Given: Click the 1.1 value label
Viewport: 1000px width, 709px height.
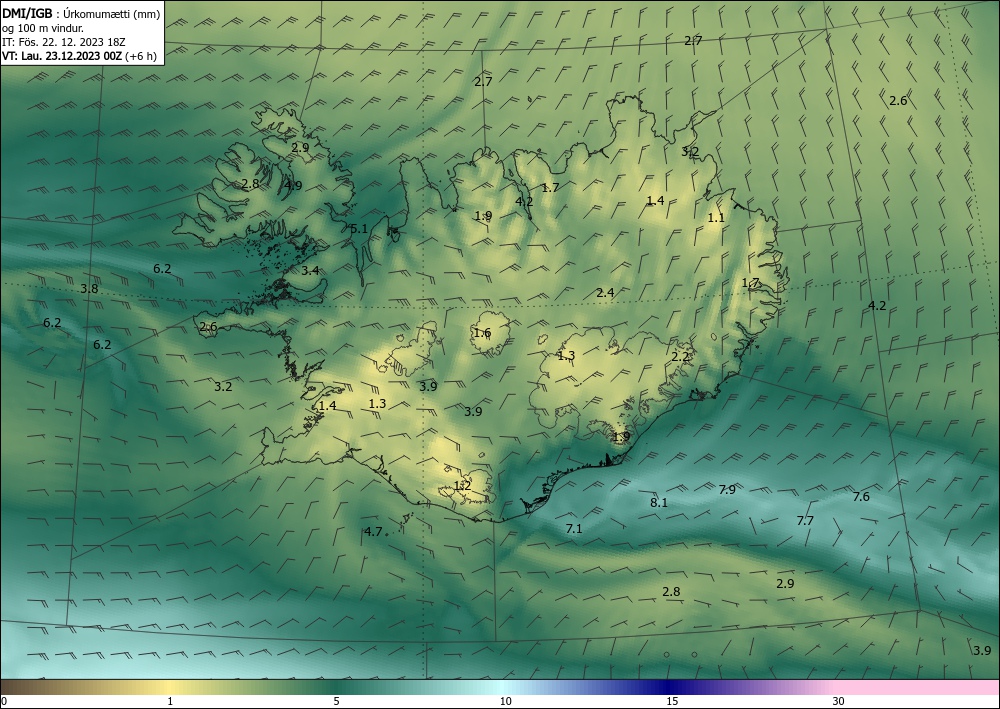Looking at the screenshot, I should tap(716, 217).
